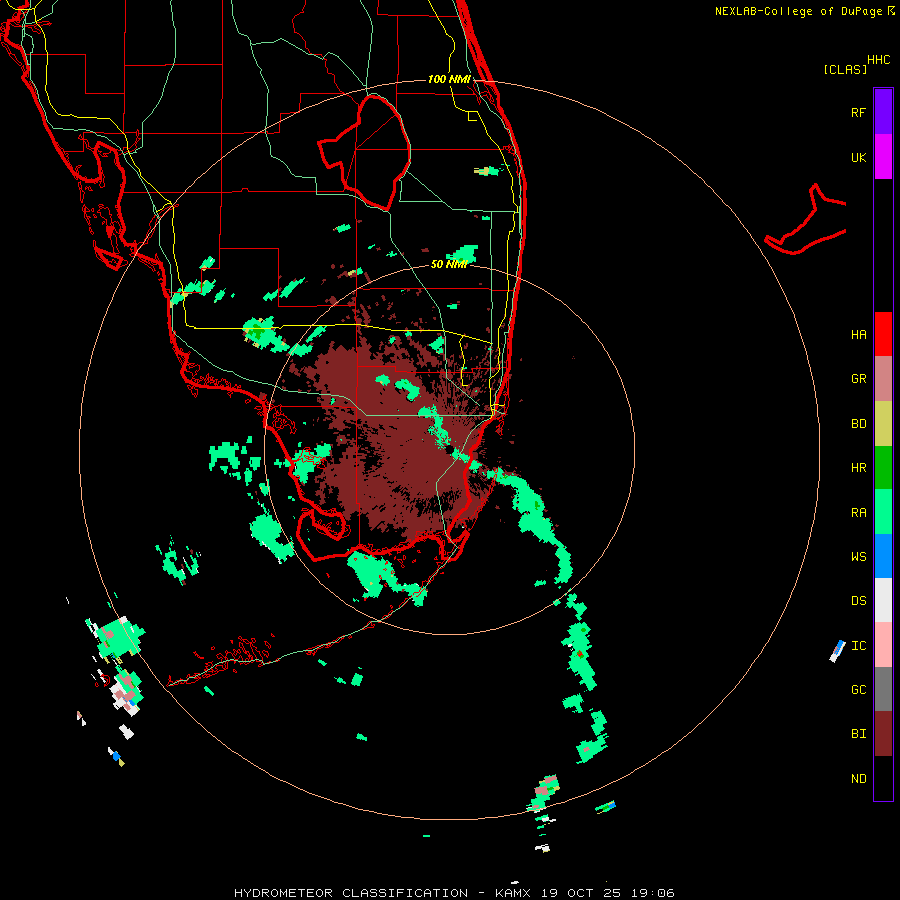Click the RF legend label
Viewport: 900px width, 900px height.
coord(858,113)
